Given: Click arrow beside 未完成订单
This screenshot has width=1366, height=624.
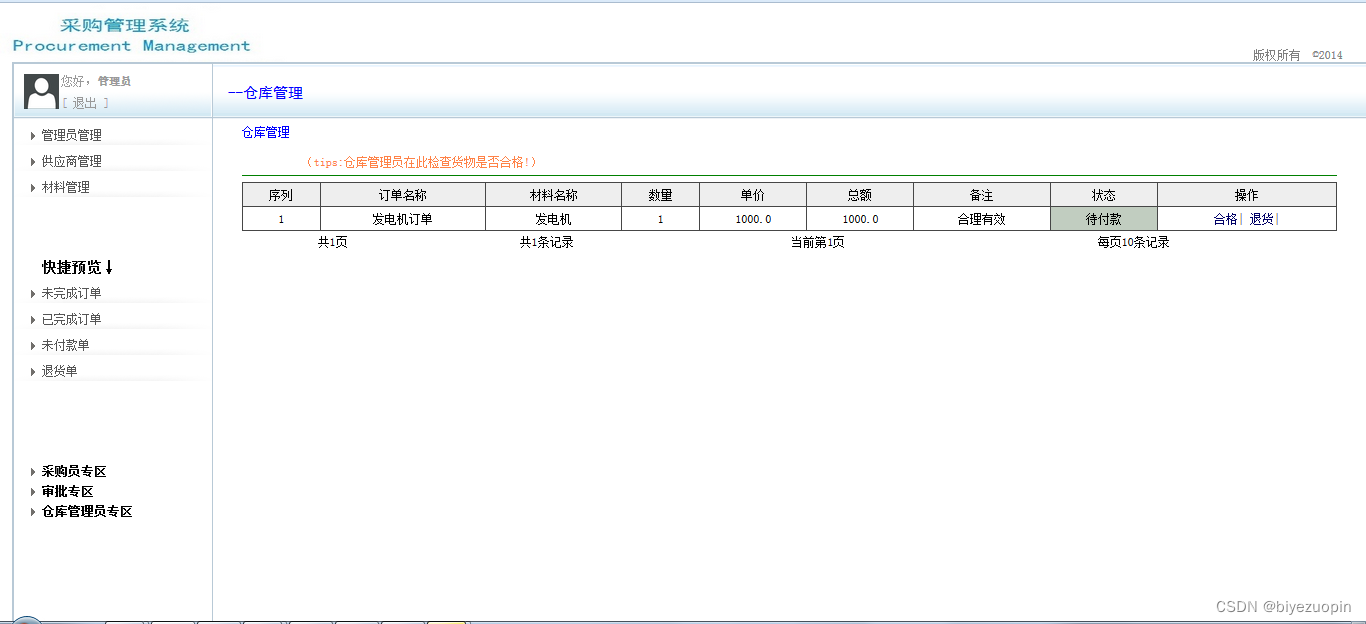Looking at the screenshot, I should [33, 294].
